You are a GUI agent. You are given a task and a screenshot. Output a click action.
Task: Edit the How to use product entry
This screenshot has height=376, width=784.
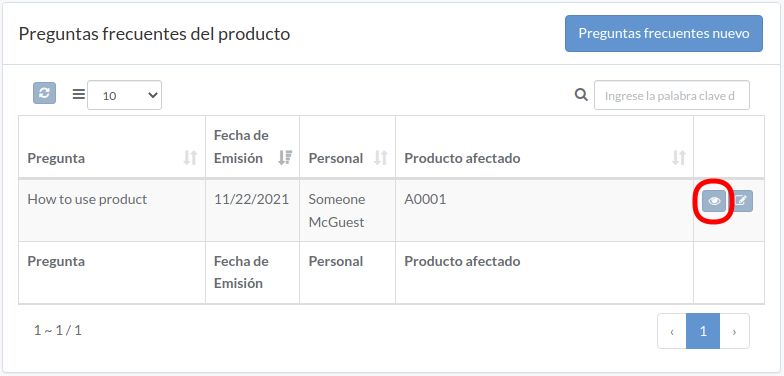point(741,201)
